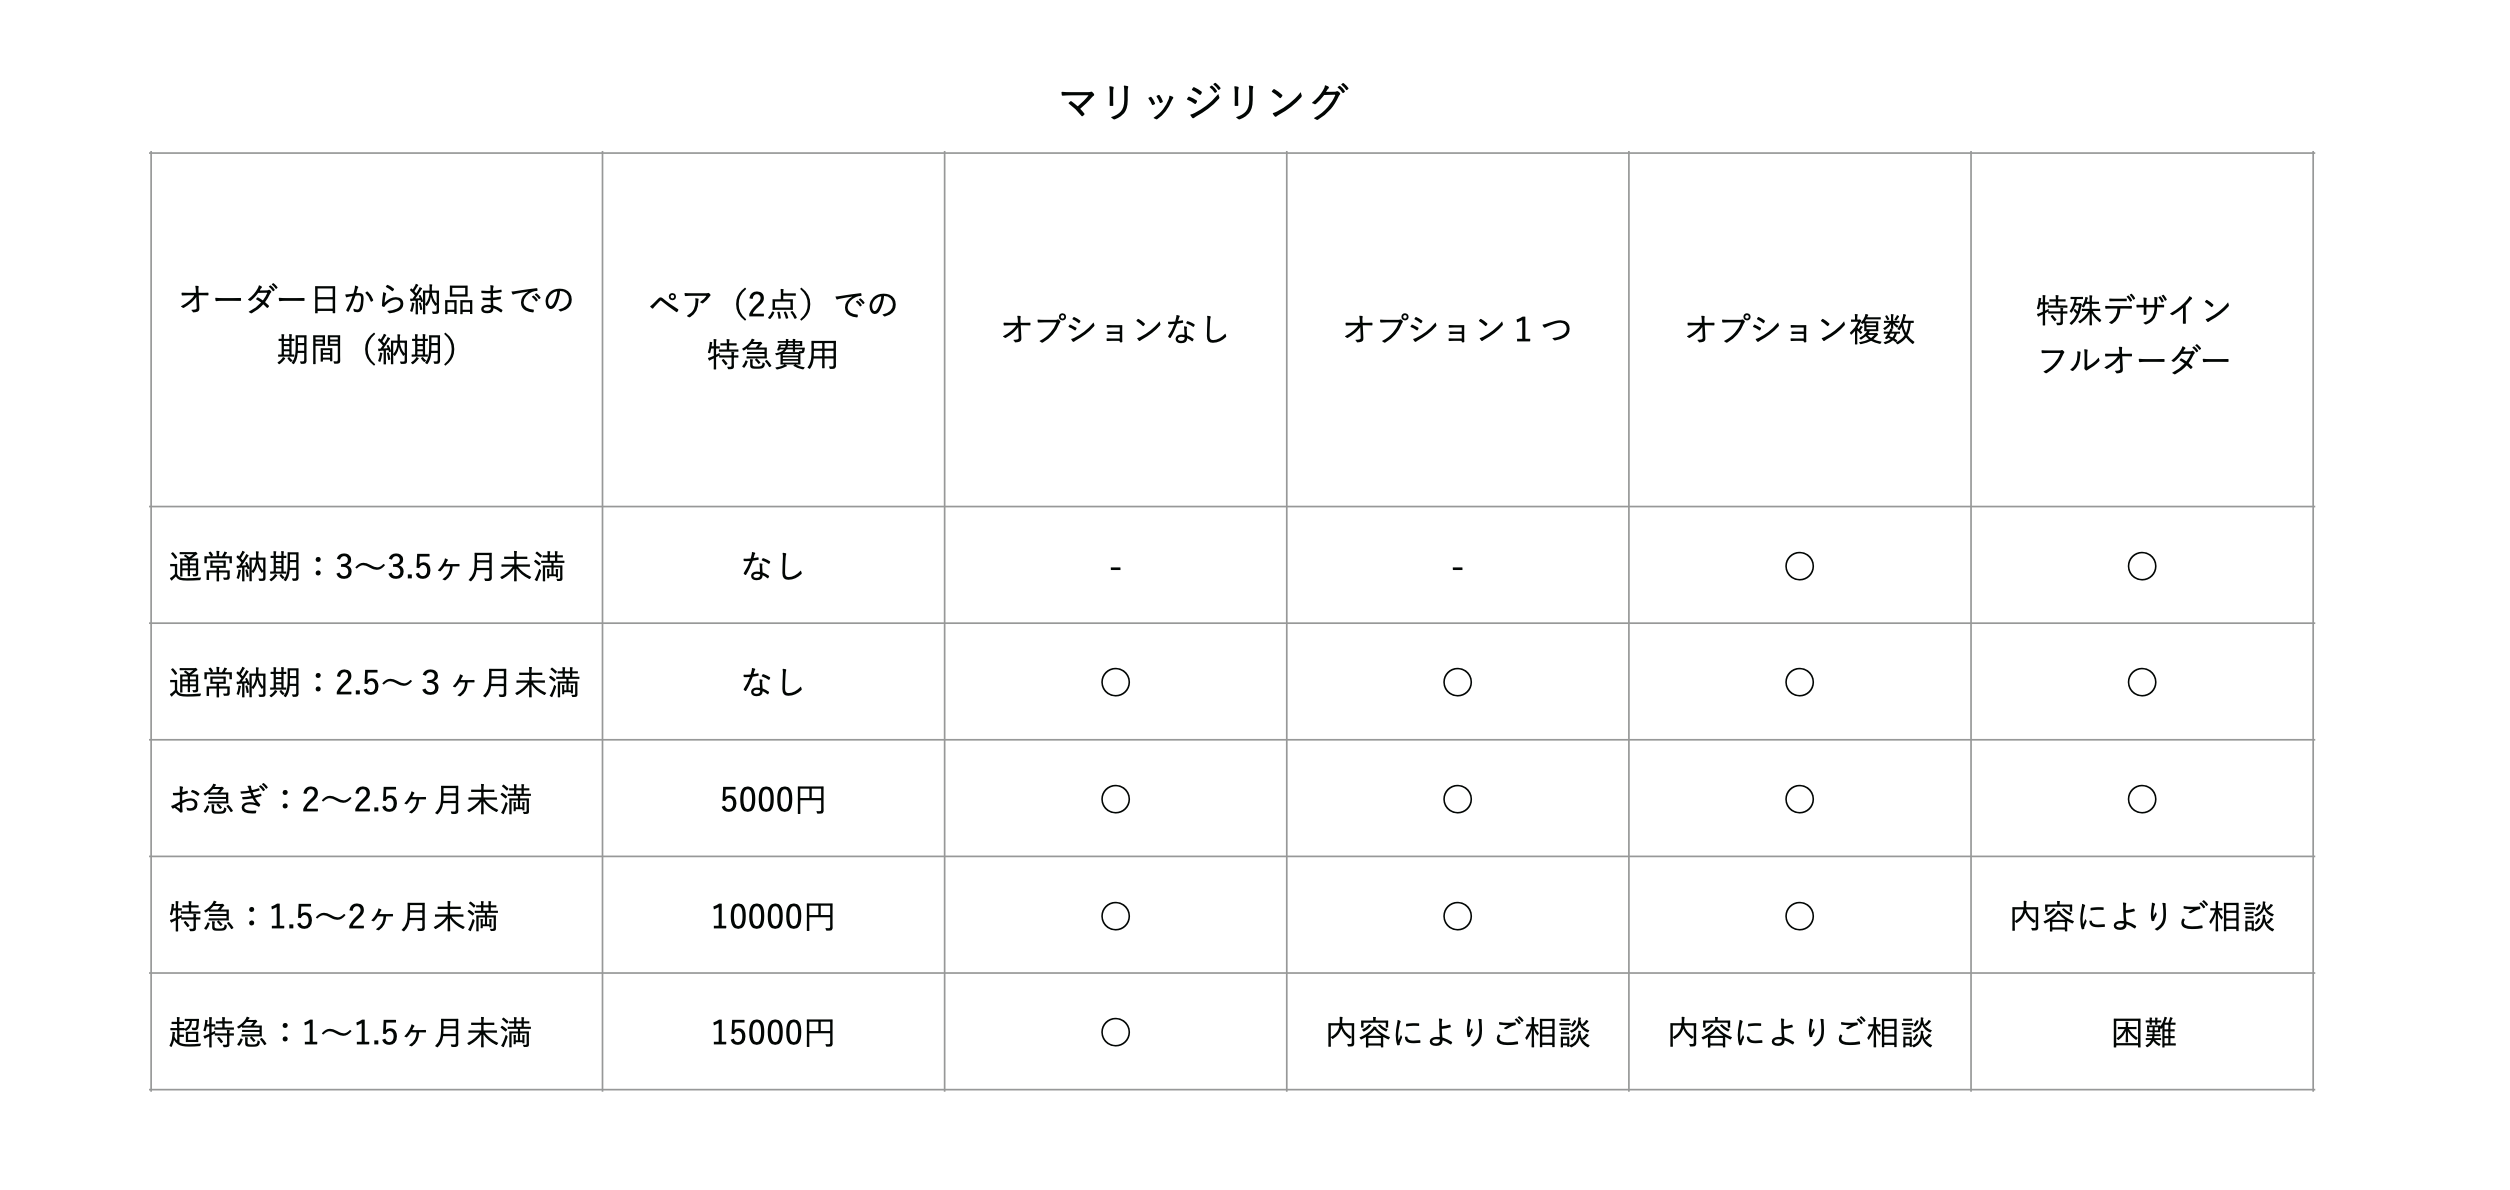Click the オプション１つ column header
Viewport: 2510px width, 1190px height.
coord(1457,329)
